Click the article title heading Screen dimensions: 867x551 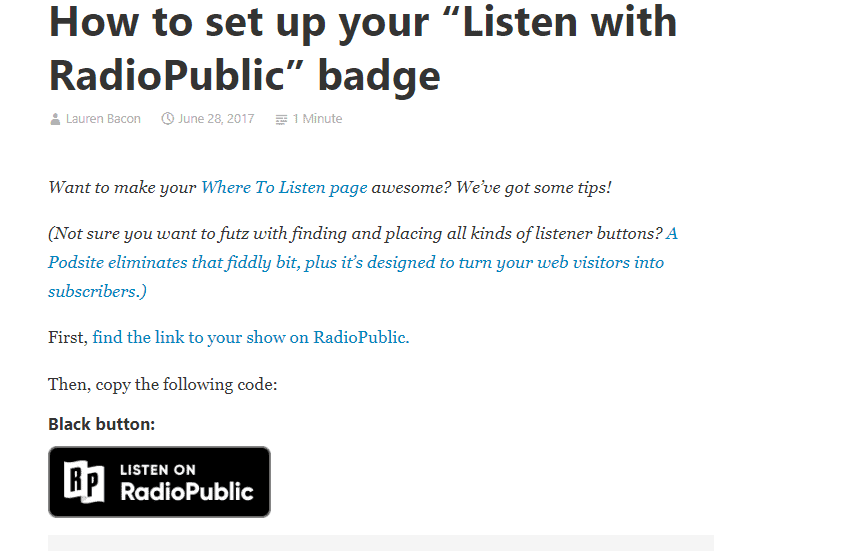point(362,48)
